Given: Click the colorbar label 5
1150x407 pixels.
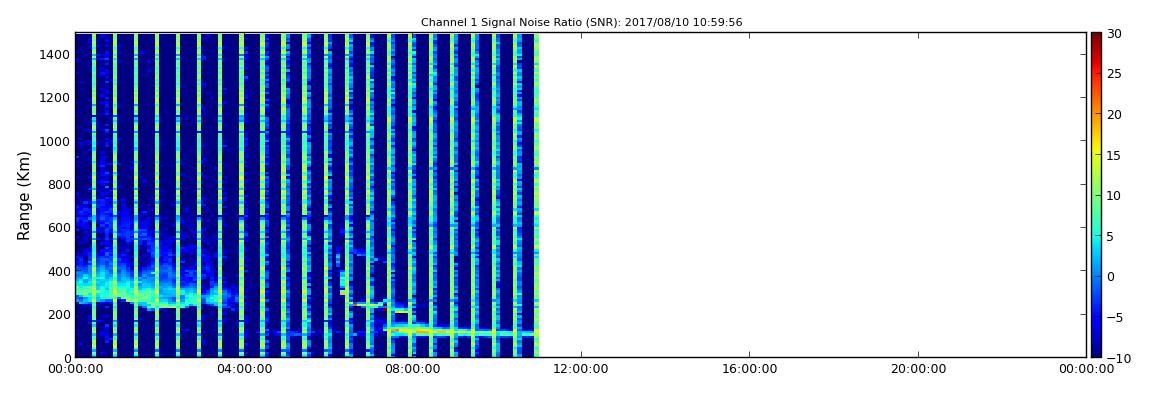Looking at the screenshot, I should click(x=1111, y=236).
